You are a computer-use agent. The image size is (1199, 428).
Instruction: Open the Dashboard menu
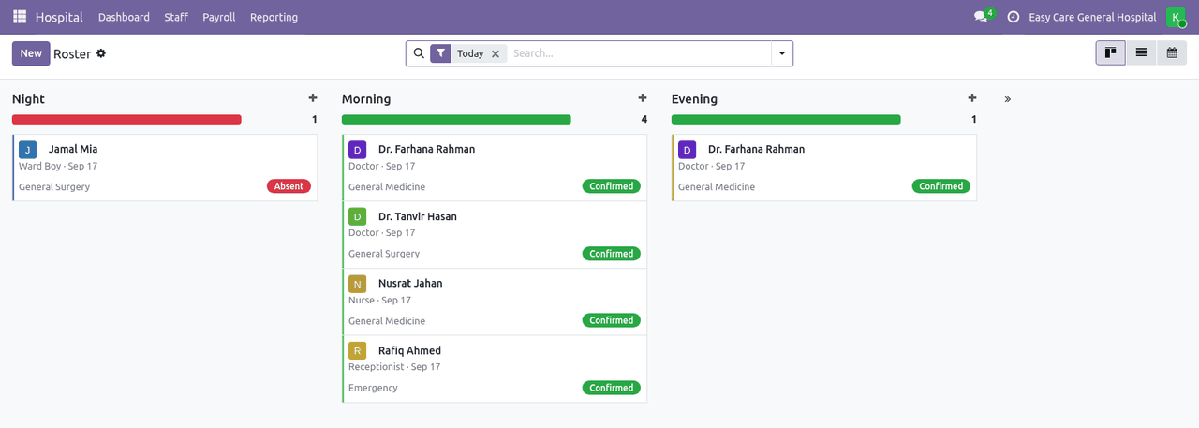pyautogui.click(x=124, y=17)
